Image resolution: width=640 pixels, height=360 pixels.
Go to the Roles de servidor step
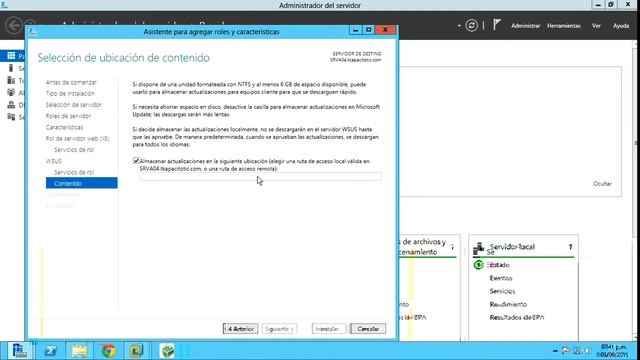point(68,116)
